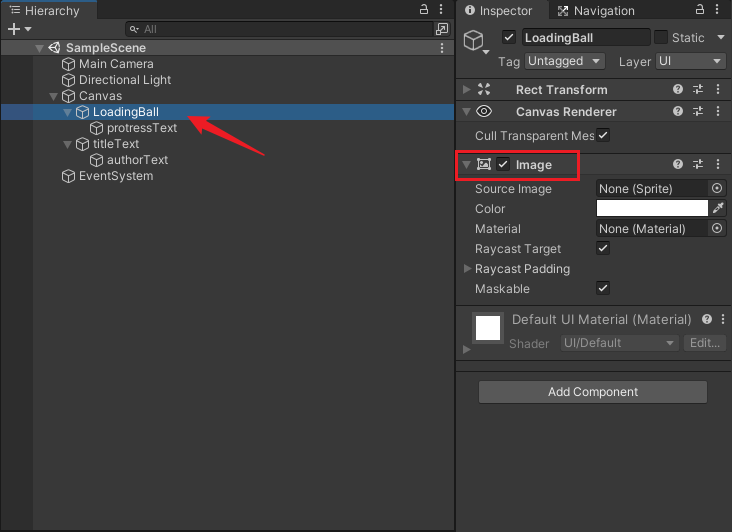Open Canvas Renderer help reference
Viewport: 732px width, 532px height.
coord(678,111)
